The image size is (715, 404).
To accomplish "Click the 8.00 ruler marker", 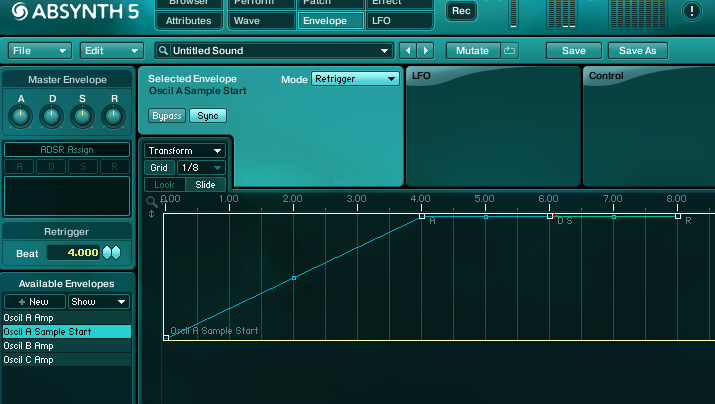I will (x=676, y=199).
